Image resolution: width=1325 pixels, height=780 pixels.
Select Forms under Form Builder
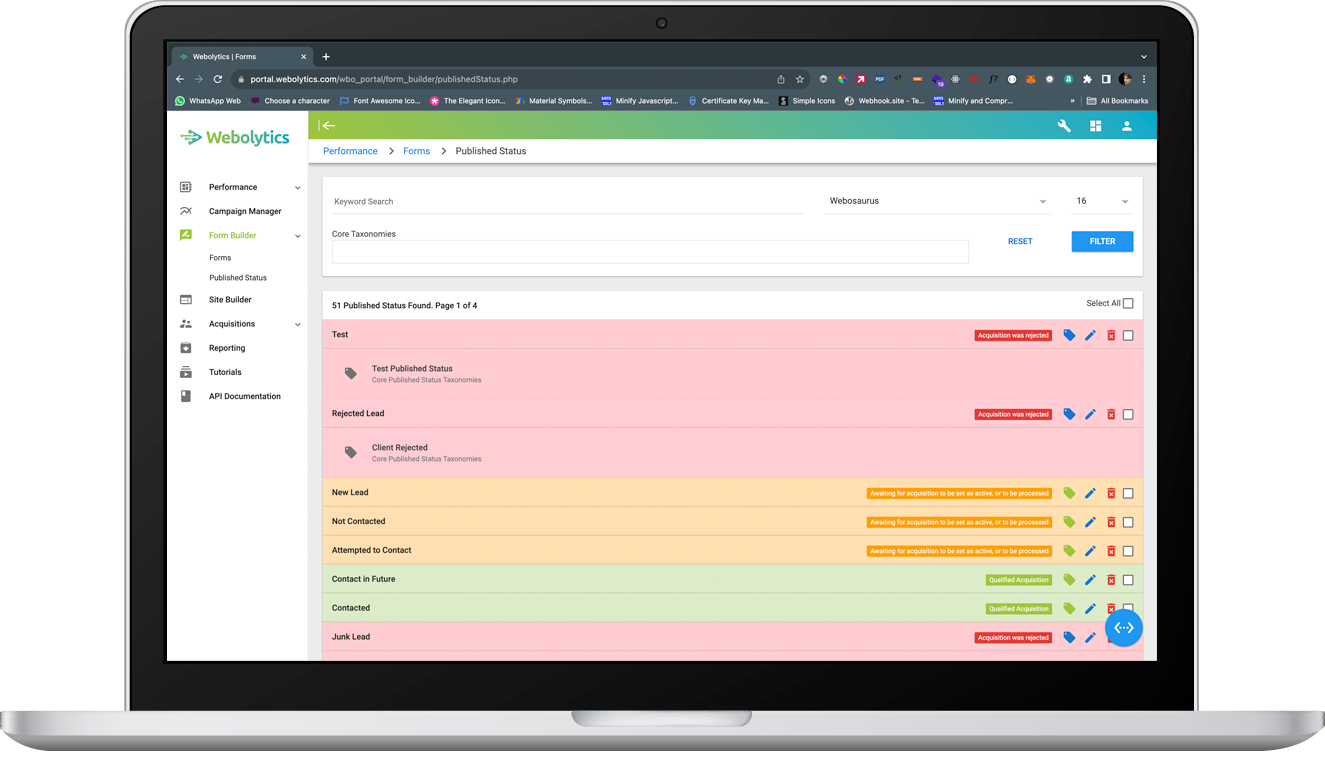click(220, 257)
